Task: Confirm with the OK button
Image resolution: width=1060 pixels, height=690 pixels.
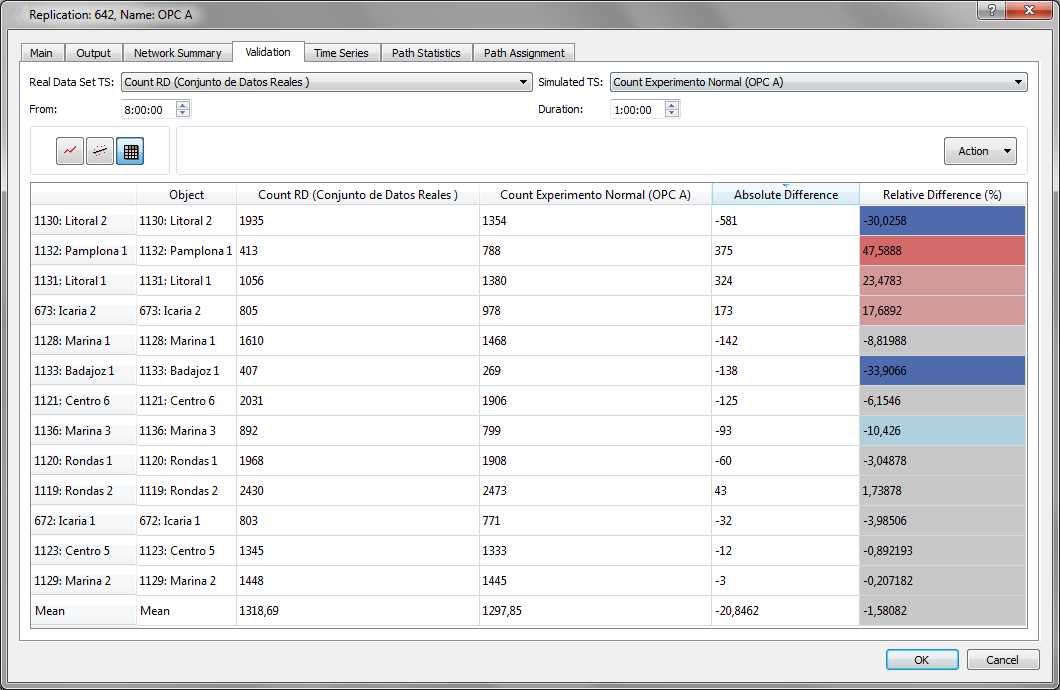Action: pos(921,659)
